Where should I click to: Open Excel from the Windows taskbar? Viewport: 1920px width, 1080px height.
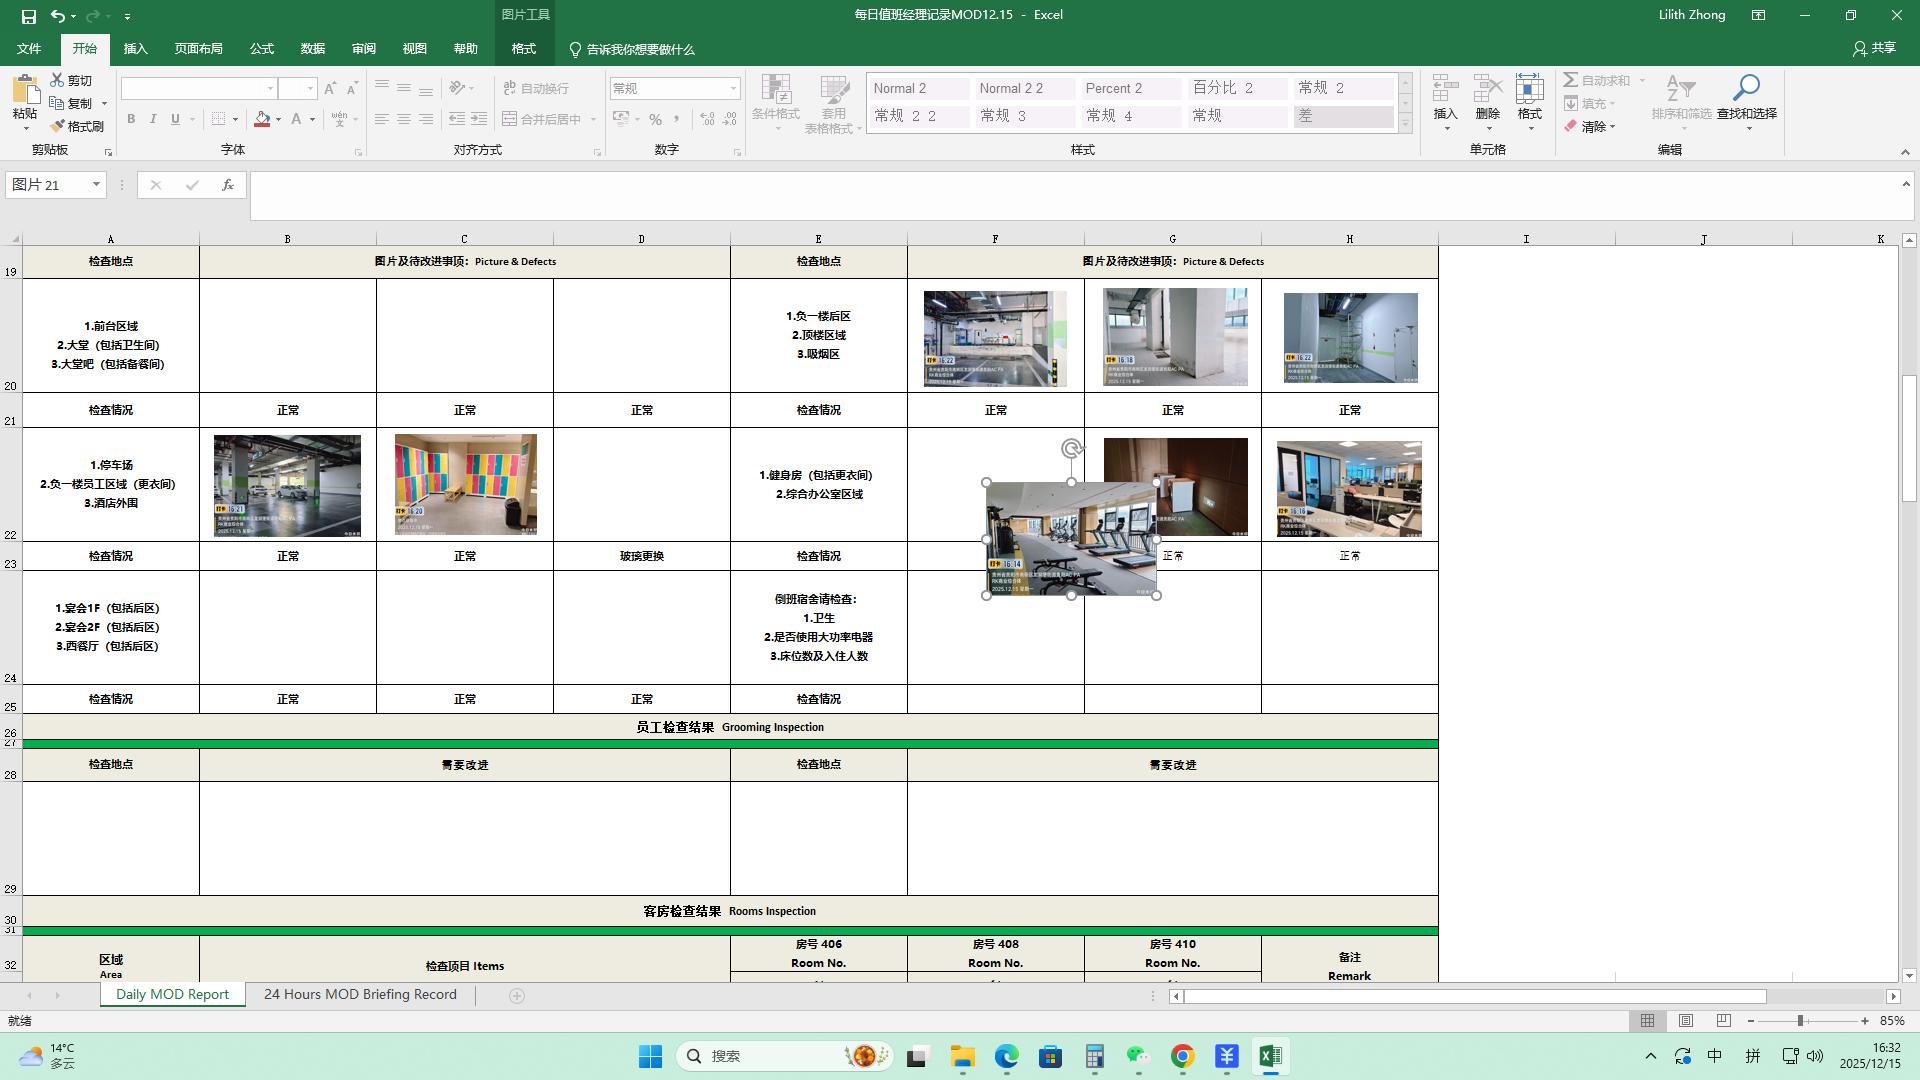click(1270, 1056)
